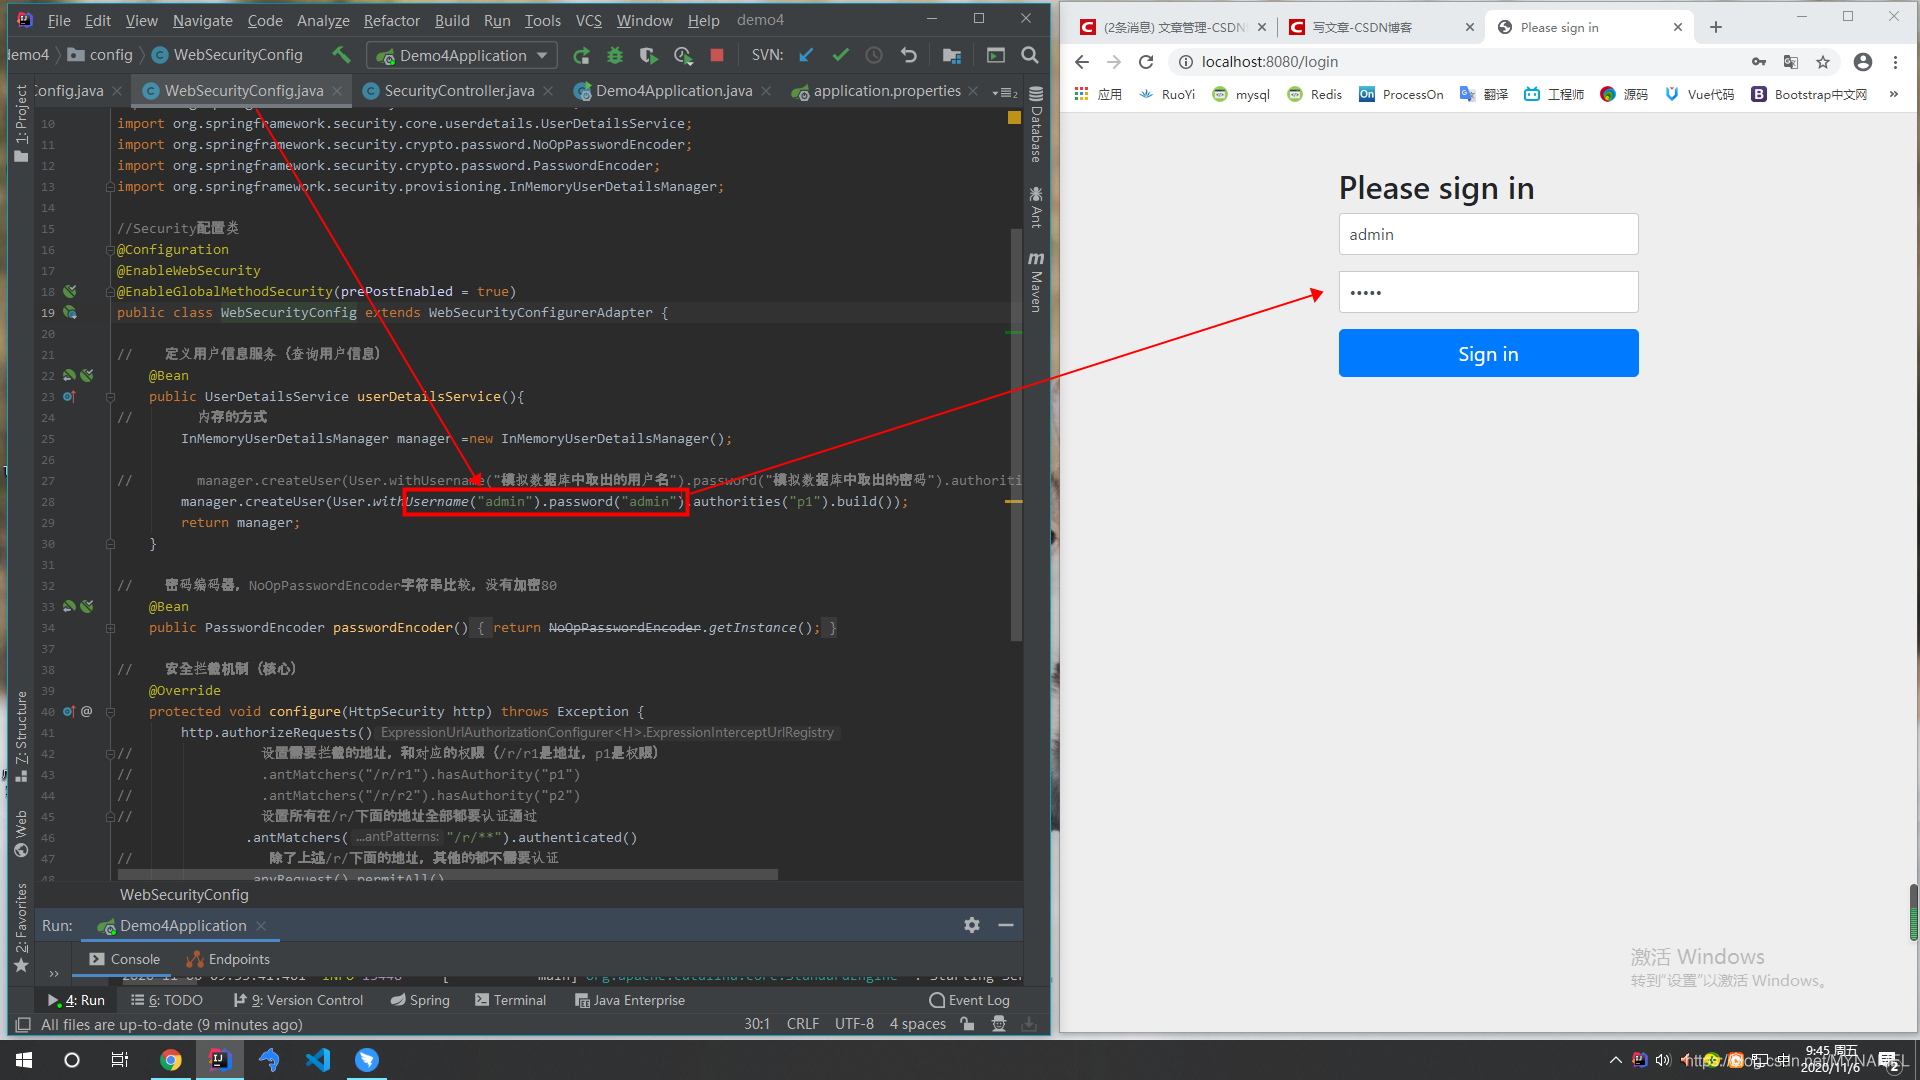Image resolution: width=1920 pixels, height=1080 pixels.
Task: Open the Maven tool window
Action: click(x=1036, y=282)
